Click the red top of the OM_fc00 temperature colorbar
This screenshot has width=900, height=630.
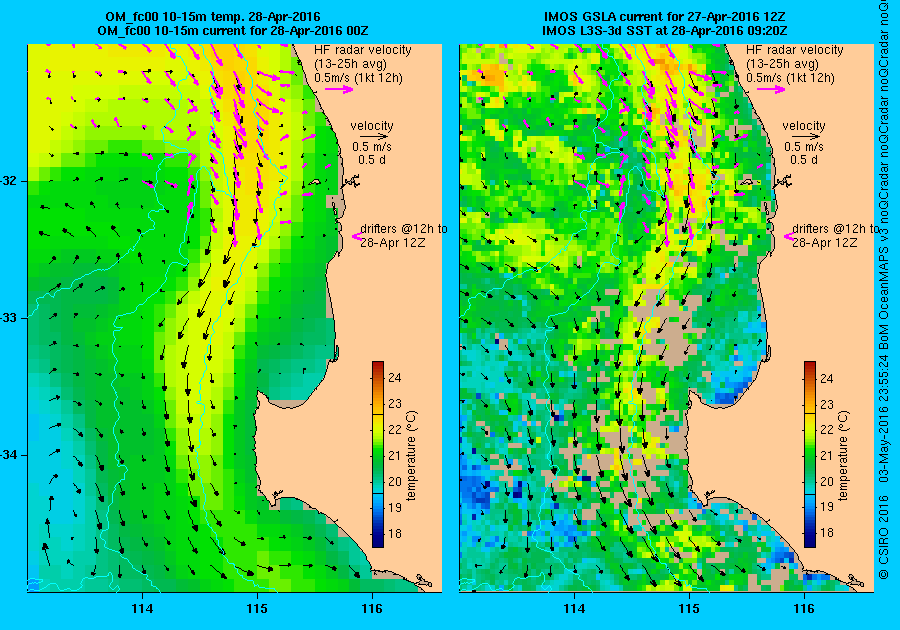pos(378,367)
